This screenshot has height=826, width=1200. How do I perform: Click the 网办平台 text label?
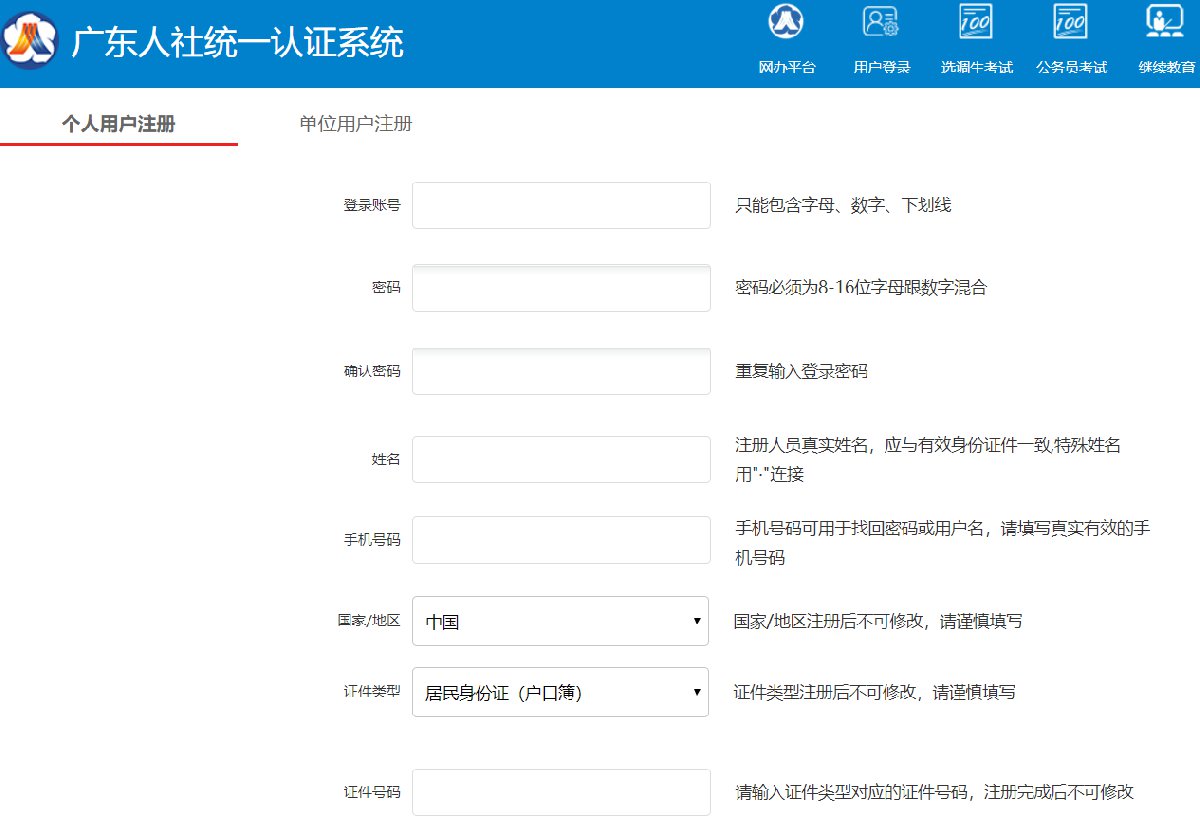[787, 67]
